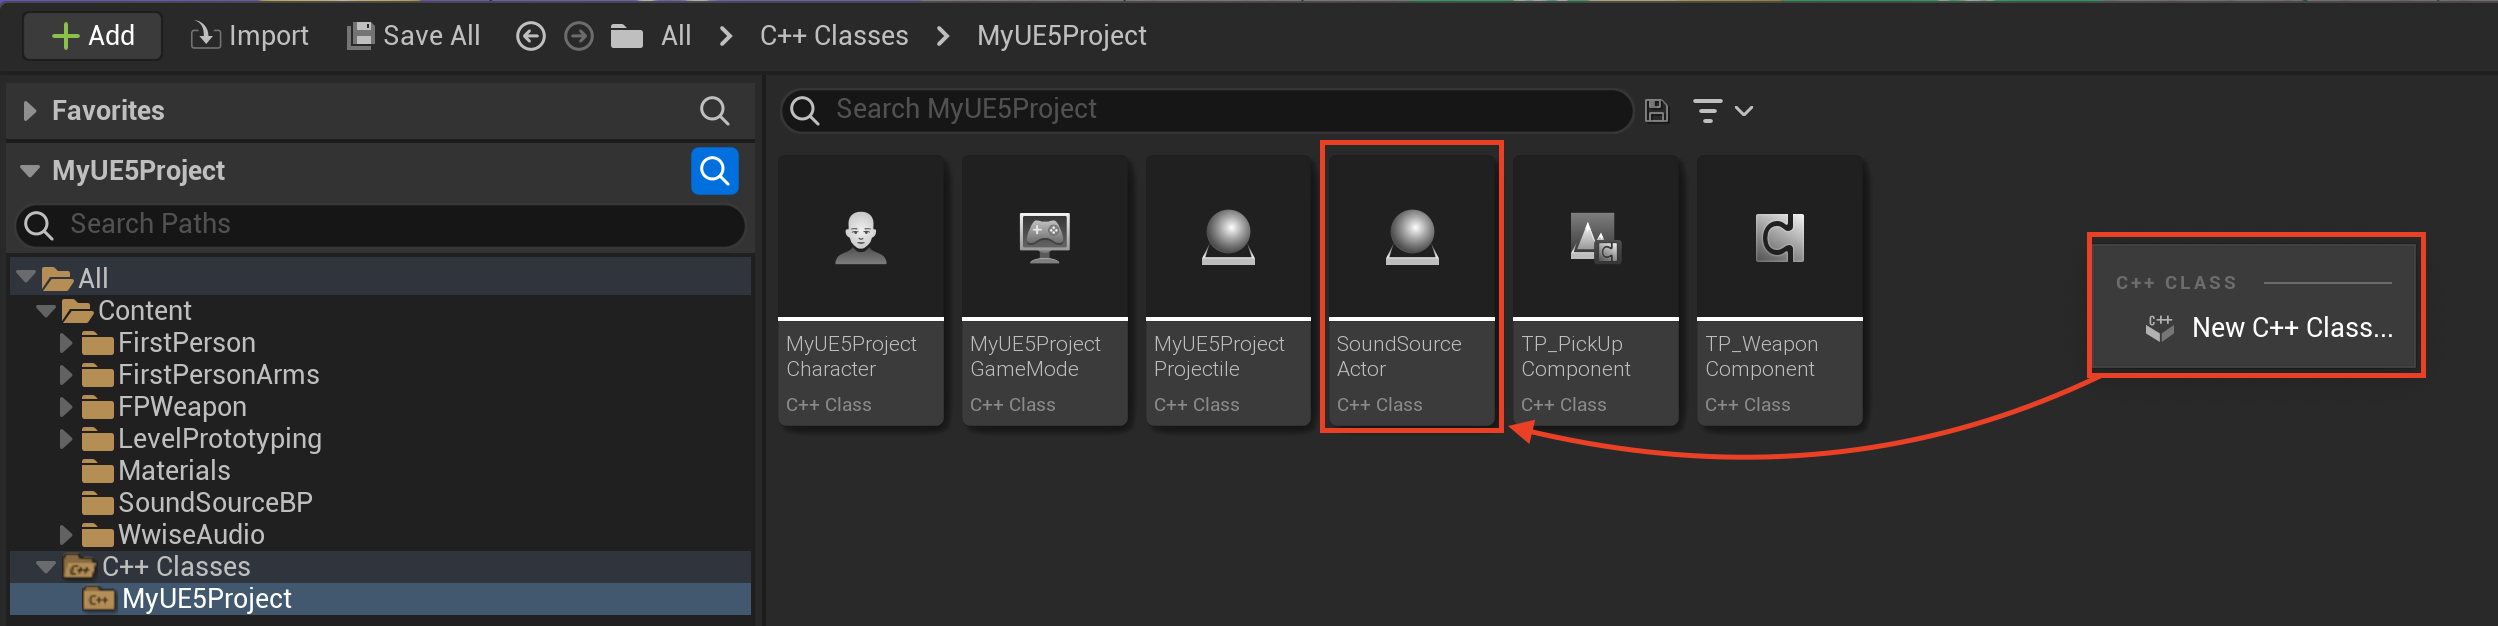
Task: Open the filter options dropdown
Action: click(1722, 111)
